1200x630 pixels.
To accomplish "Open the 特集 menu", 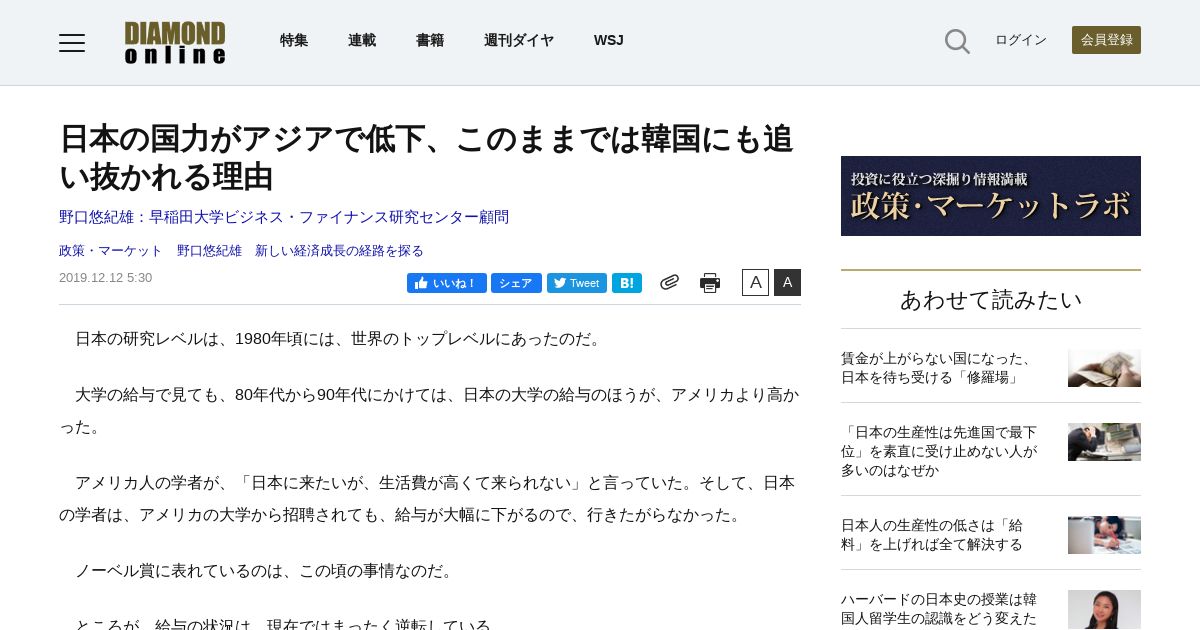I will 294,41.
